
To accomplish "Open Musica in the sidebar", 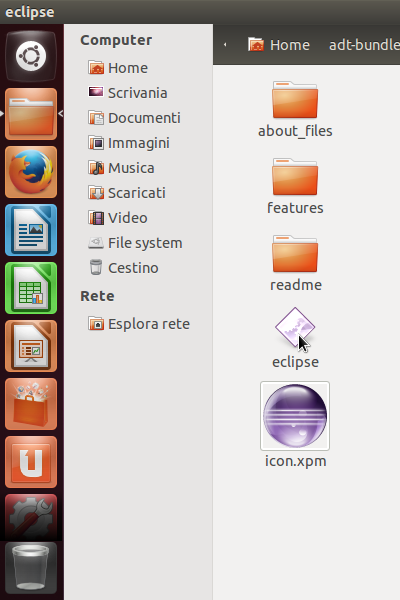I will coord(121,168).
